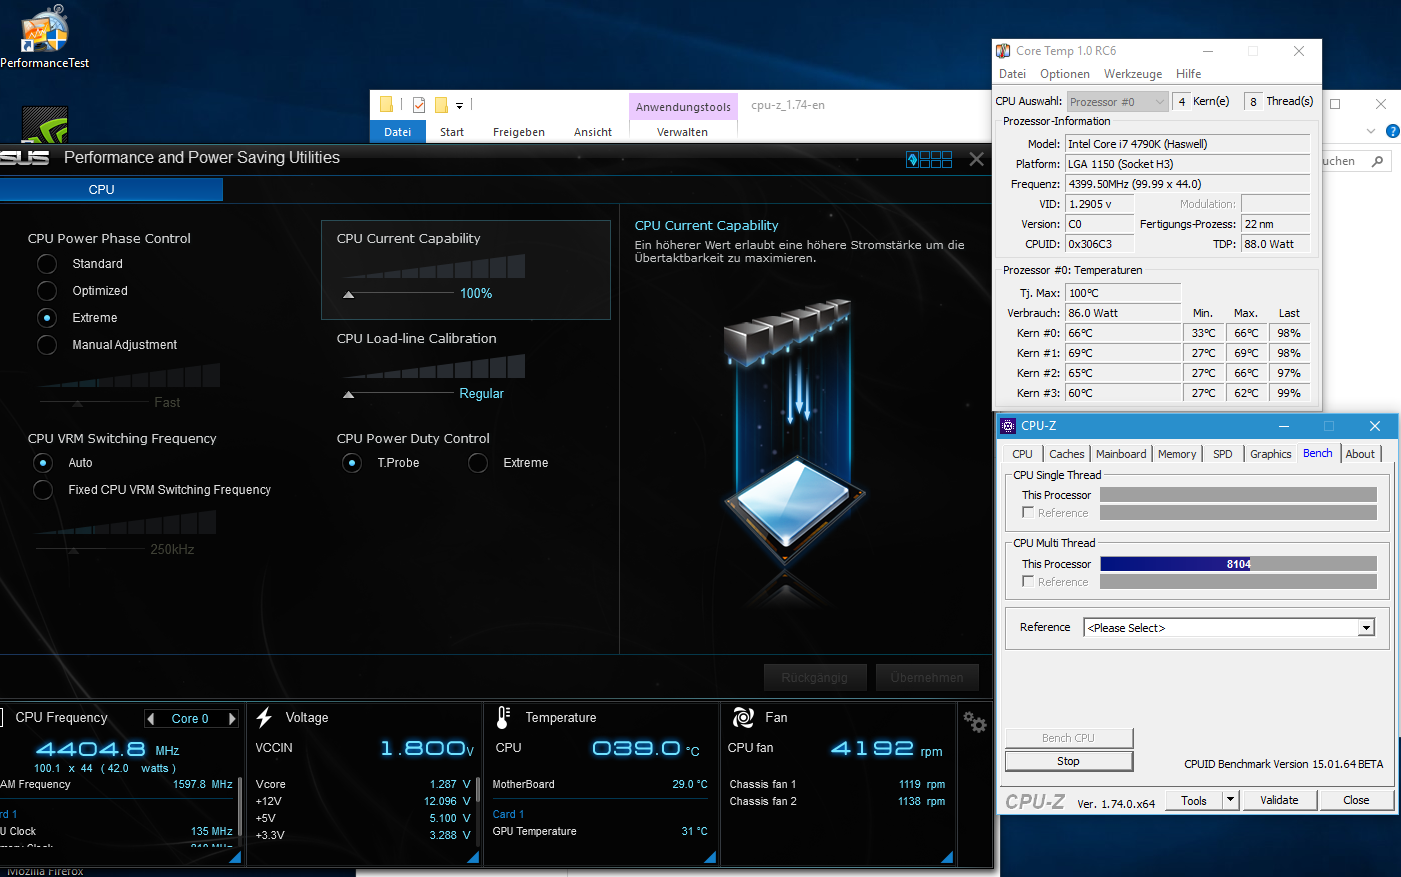Select Extreme power phase control
1401x877 pixels.
tap(47, 318)
